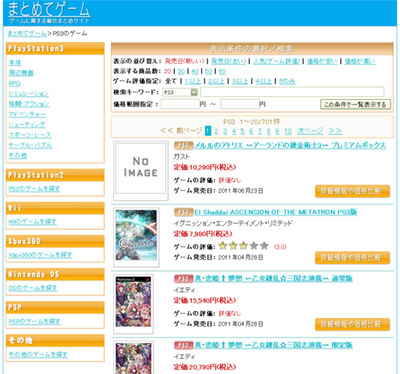Click PS2のゲームを探す link

point(34,189)
